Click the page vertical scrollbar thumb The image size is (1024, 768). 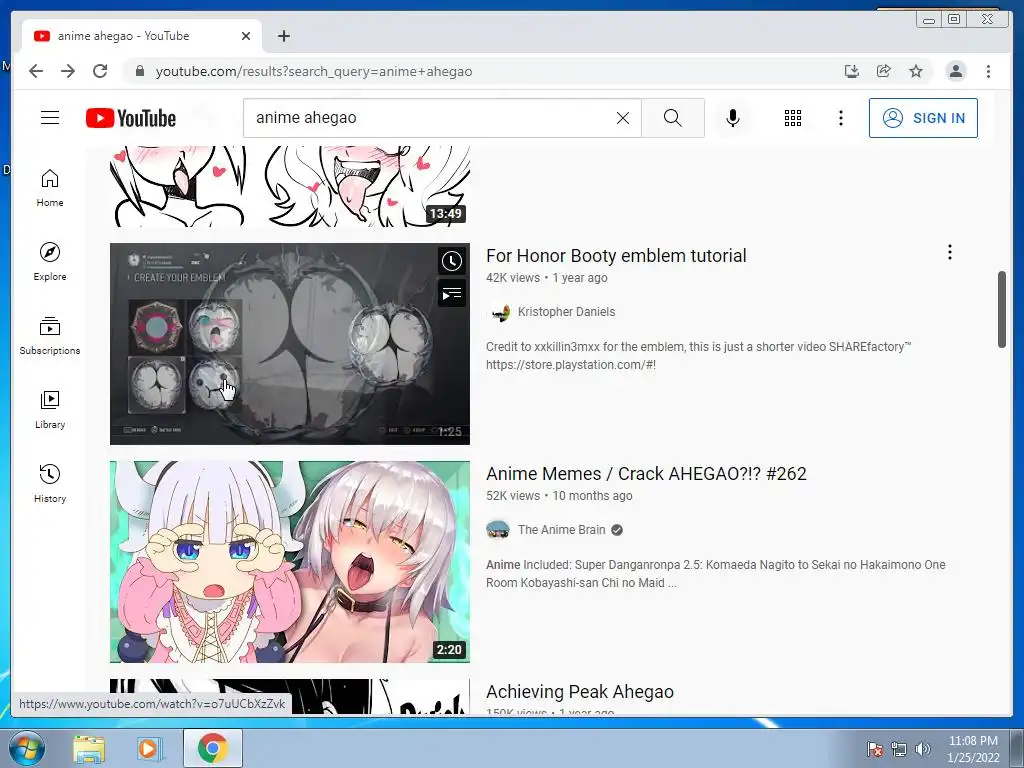(1002, 310)
